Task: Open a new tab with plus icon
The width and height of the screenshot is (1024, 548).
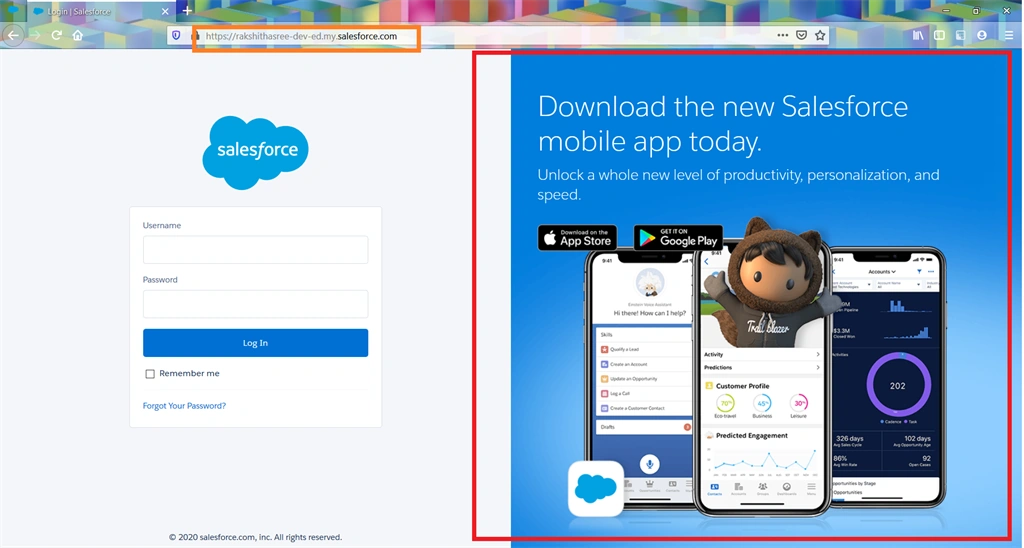Action: coord(187,10)
